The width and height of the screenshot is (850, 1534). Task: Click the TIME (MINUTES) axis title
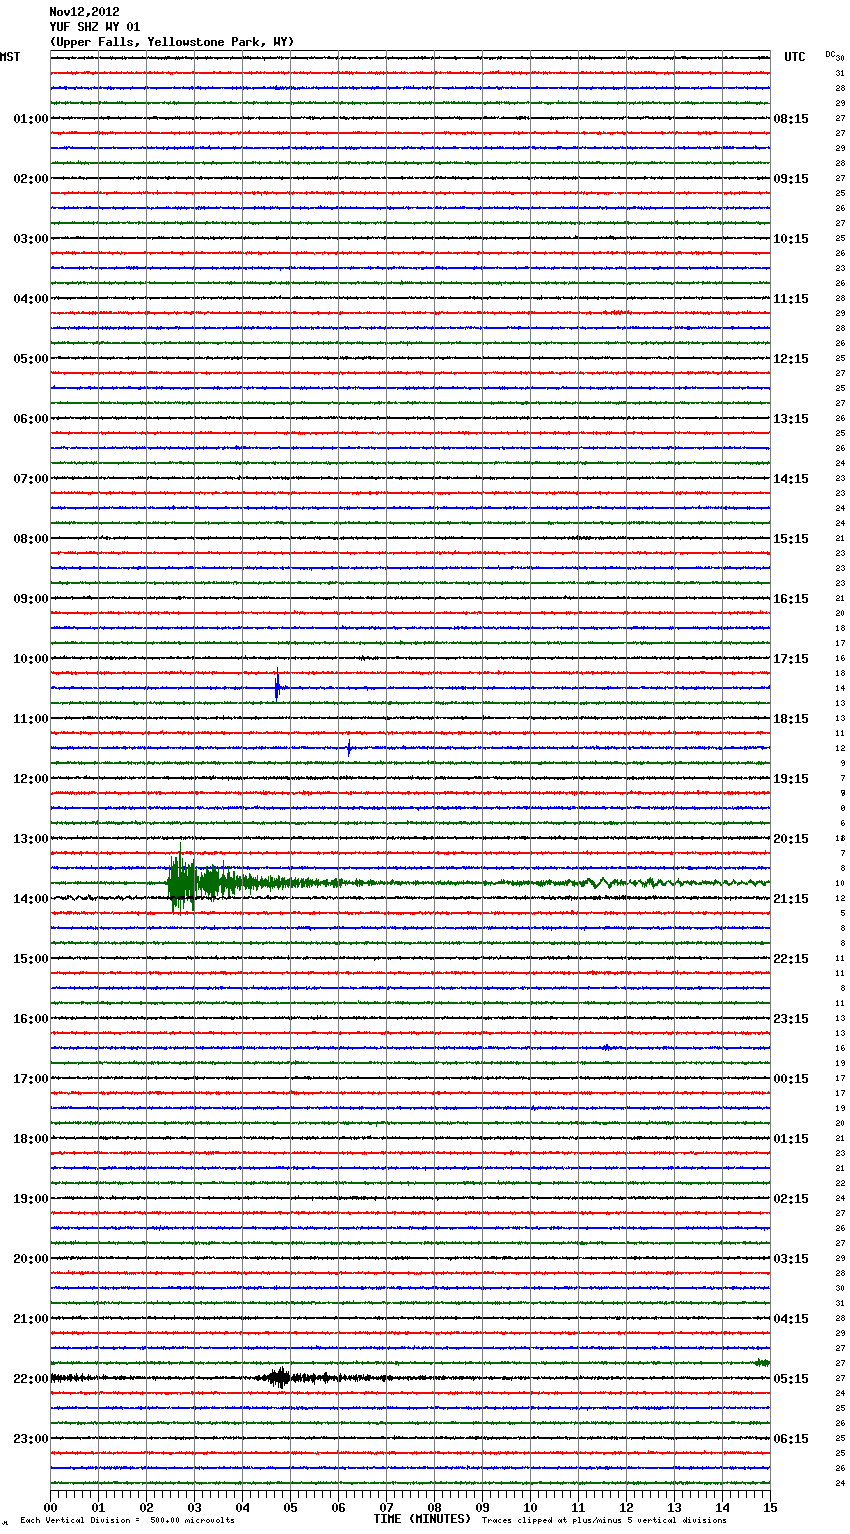point(422,1519)
